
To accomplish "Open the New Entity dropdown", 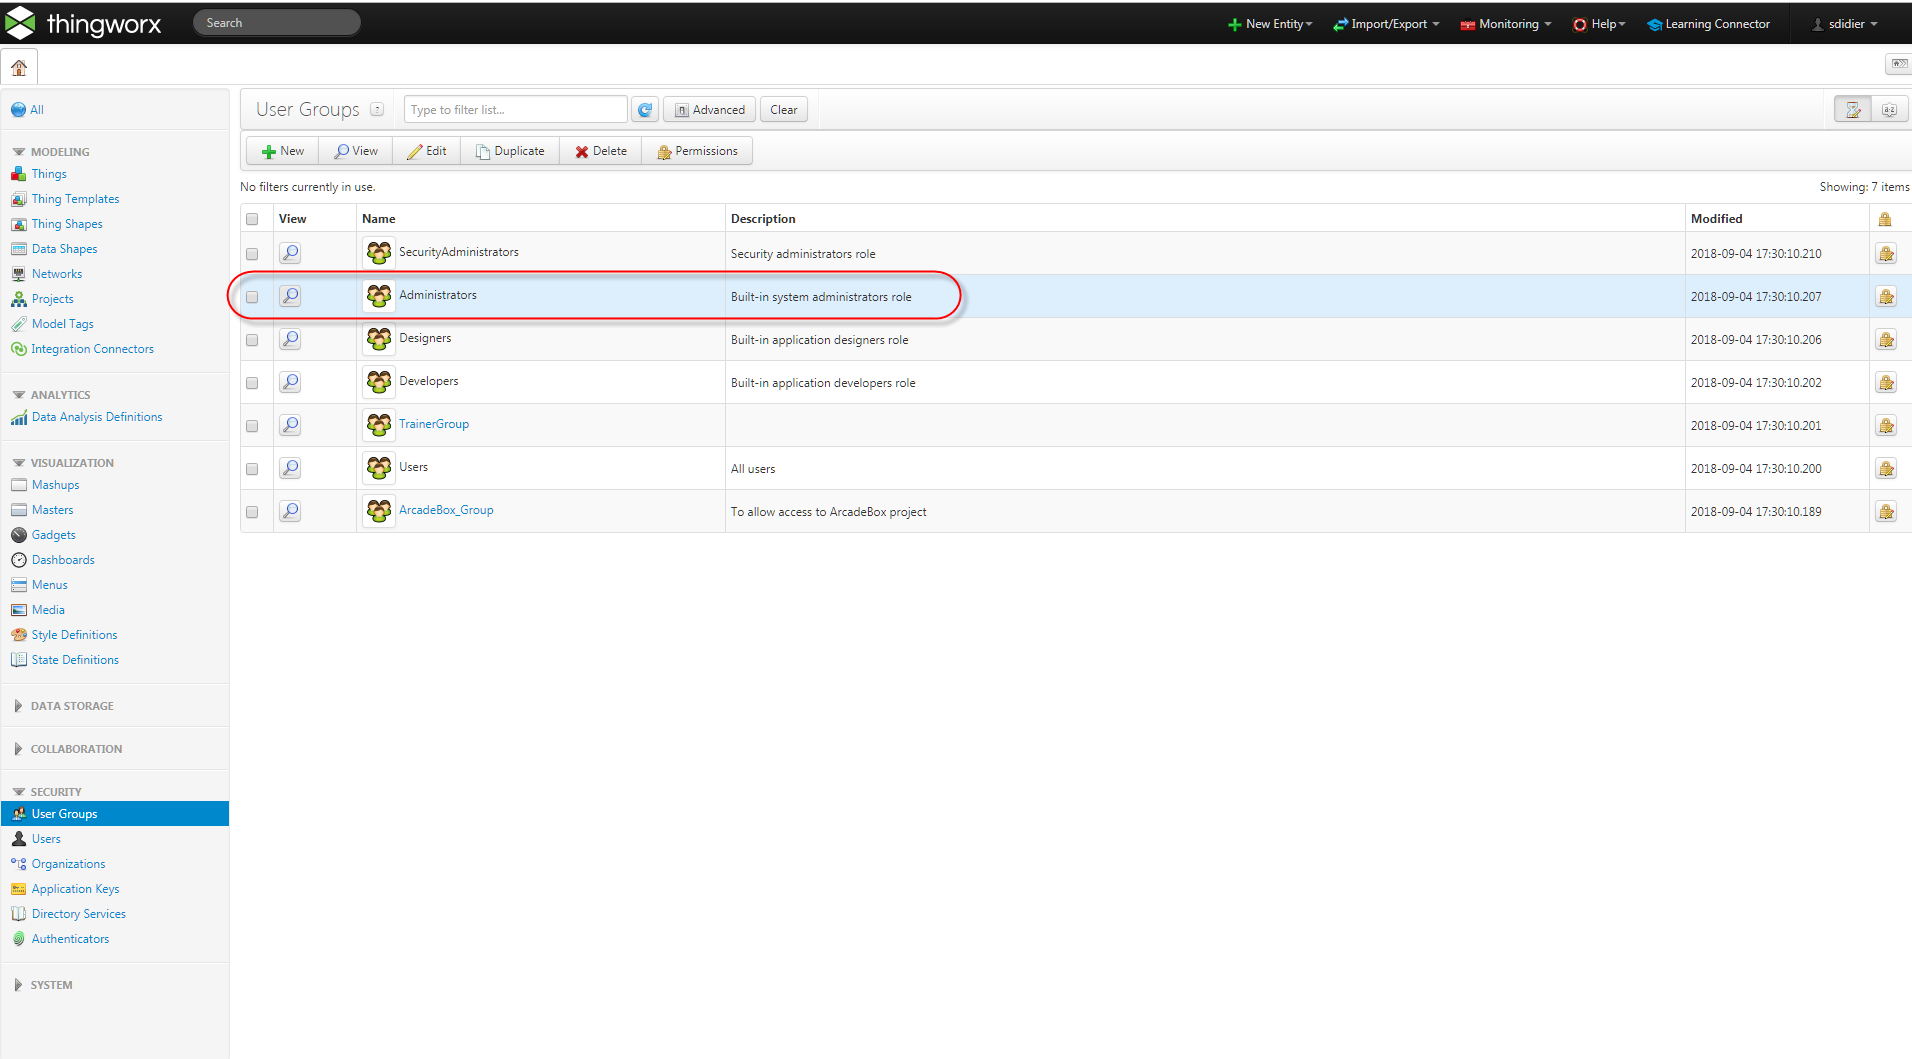I will click(1270, 24).
